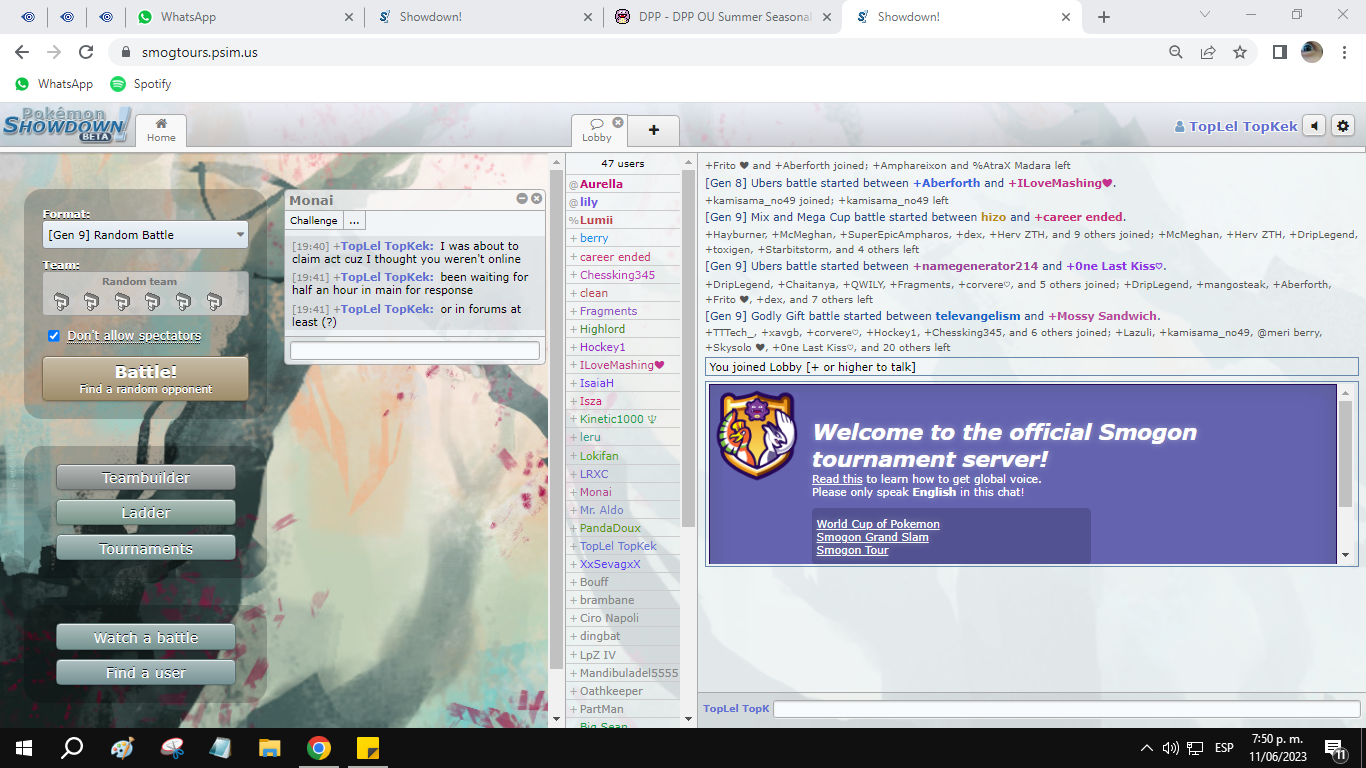The height and width of the screenshot is (768, 1366).
Task: Open World Cup of Pokemon link
Action: click(x=878, y=524)
